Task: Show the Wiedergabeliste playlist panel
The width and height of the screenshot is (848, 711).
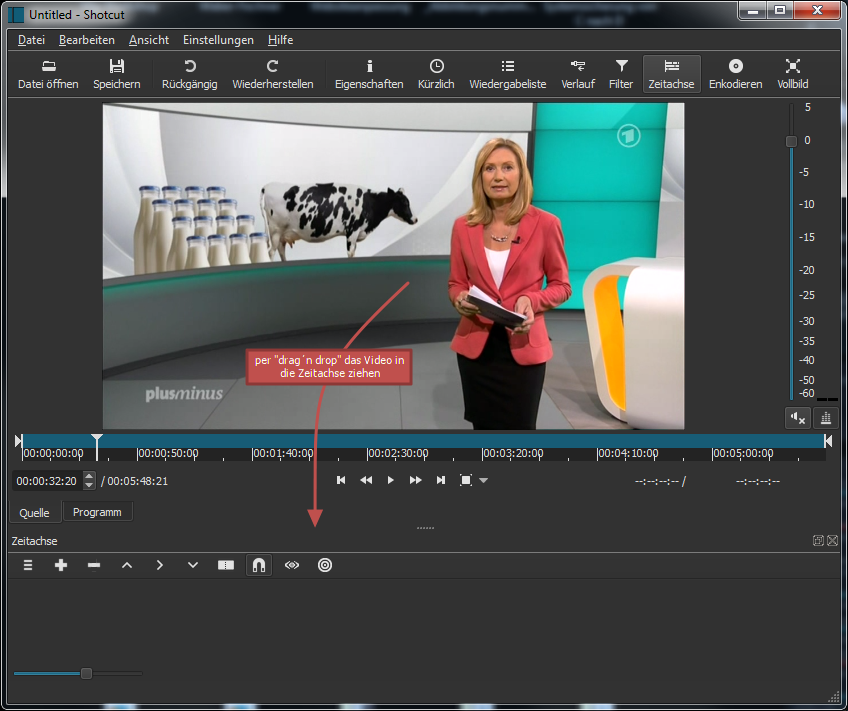Action: tap(507, 73)
